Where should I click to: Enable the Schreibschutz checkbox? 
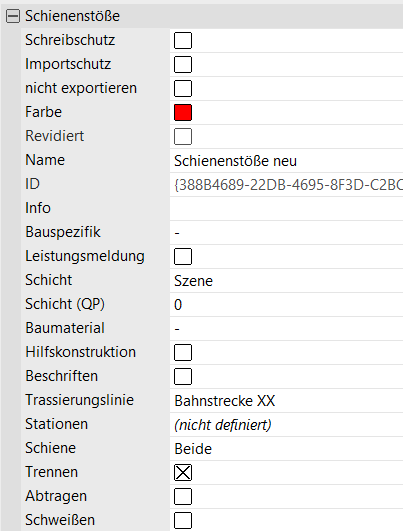pyautogui.click(x=183, y=40)
